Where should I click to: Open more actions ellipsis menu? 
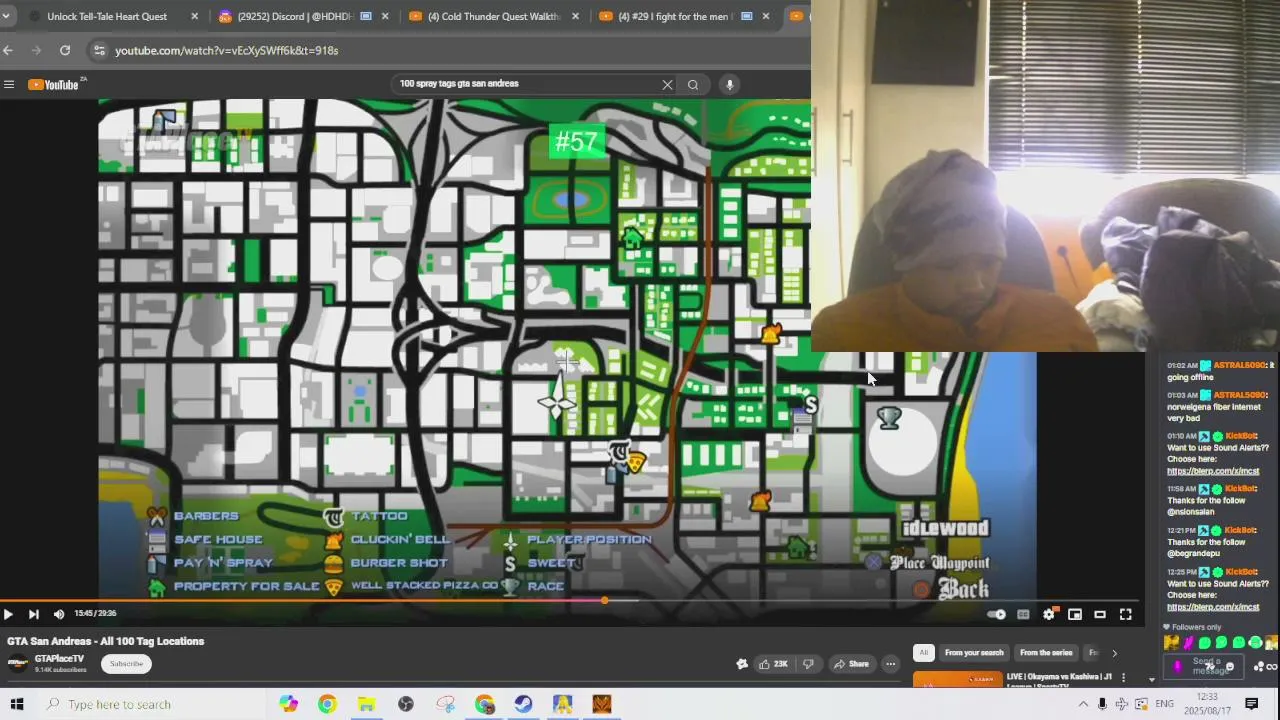point(890,664)
